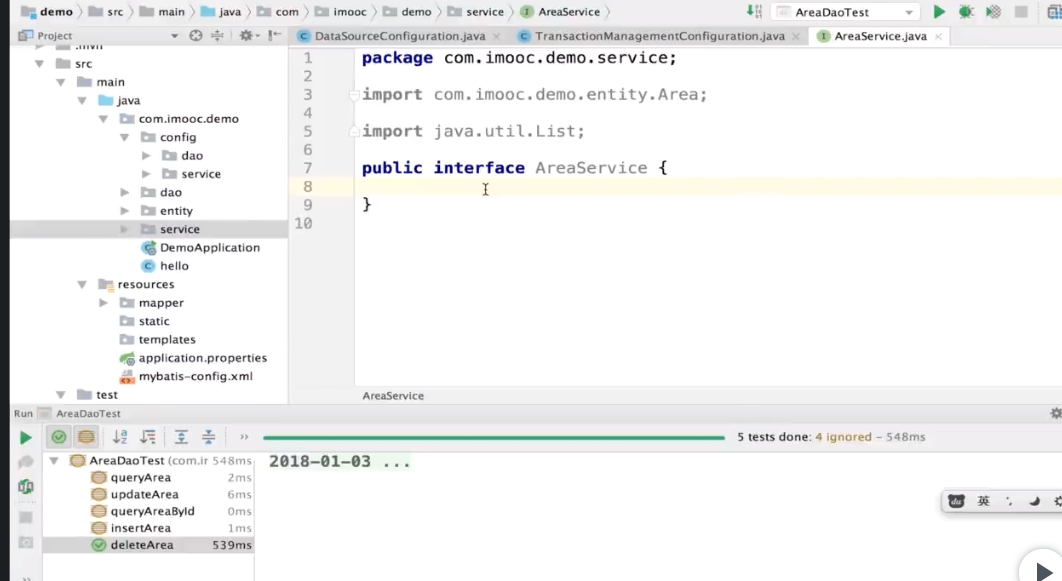The width and height of the screenshot is (1062, 581).
Task: Collapse AreaDaoTest results node
Action: pos(54,461)
